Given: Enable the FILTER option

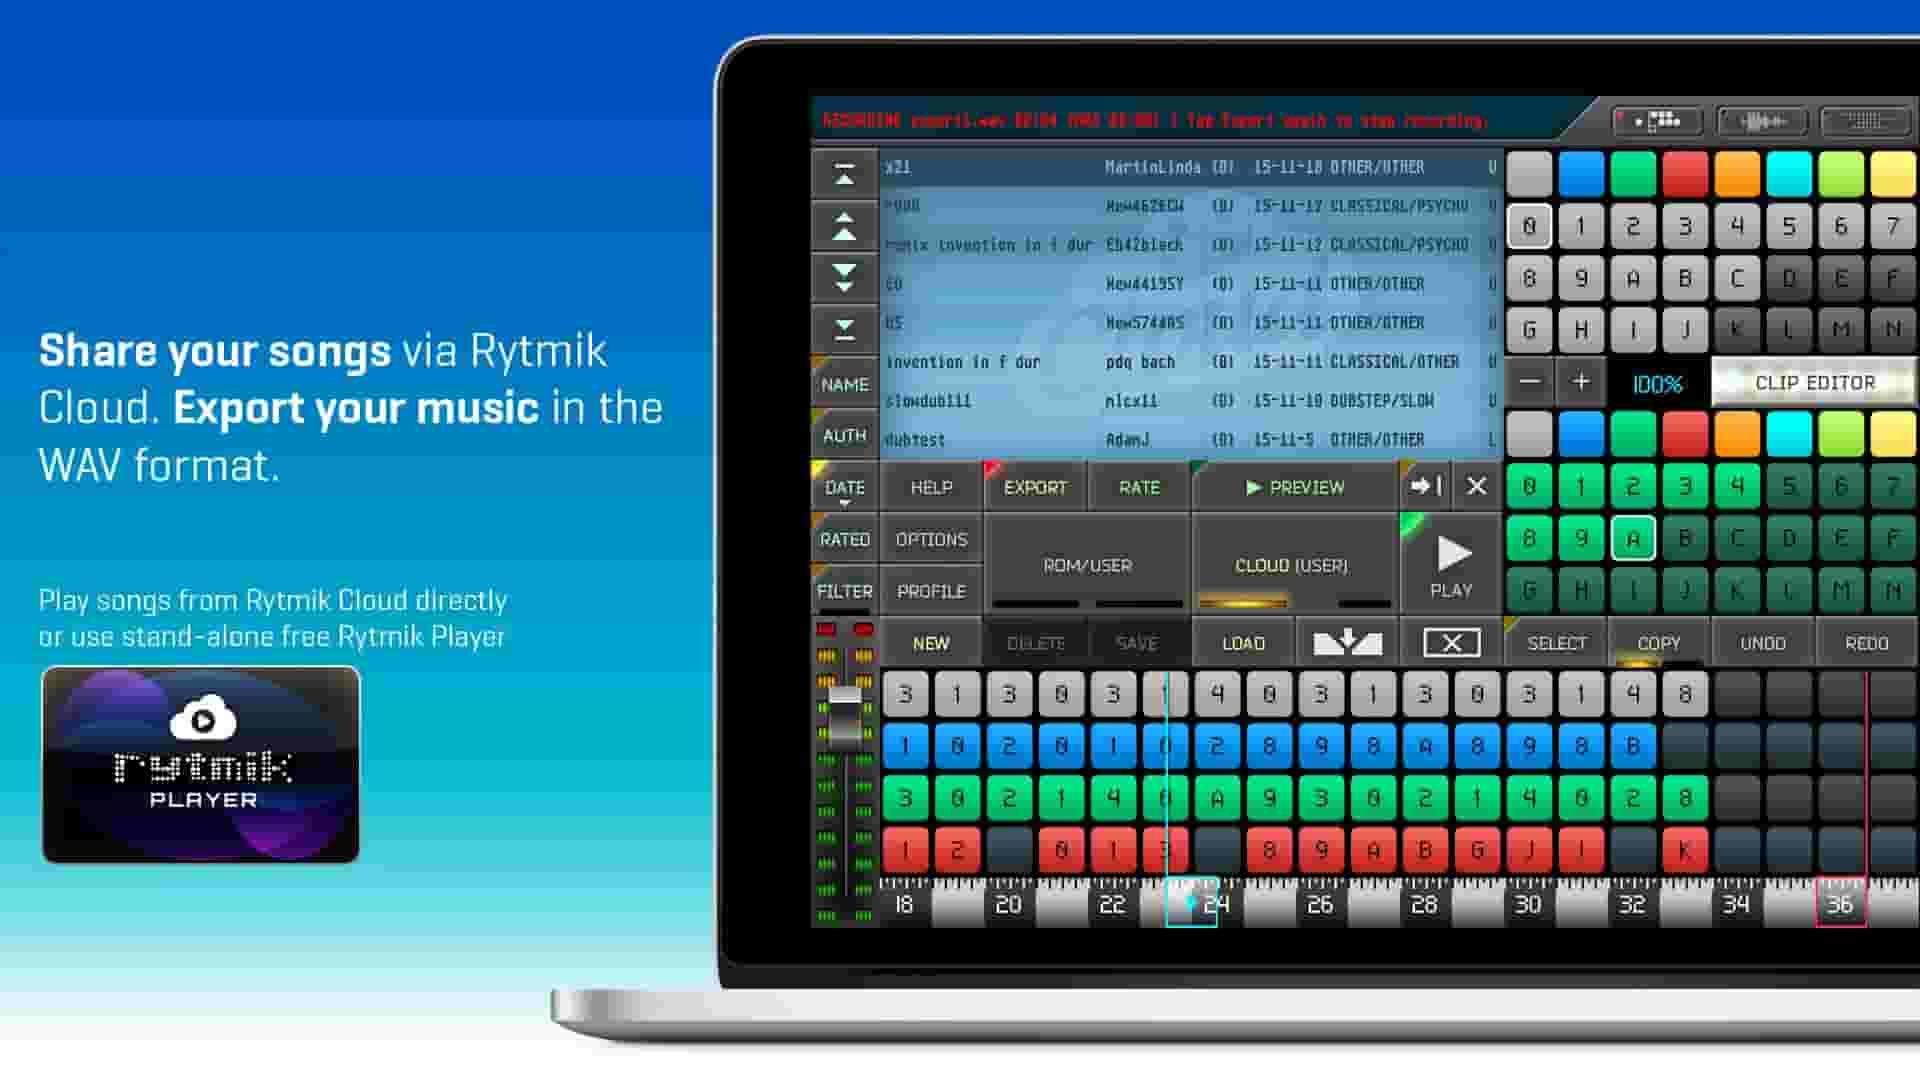Looking at the screenshot, I should (844, 591).
